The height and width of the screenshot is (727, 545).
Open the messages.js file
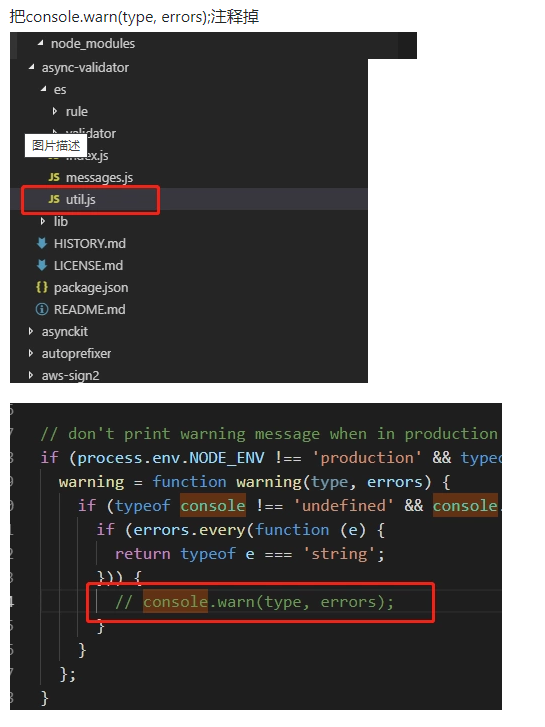[x=99, y=178]
